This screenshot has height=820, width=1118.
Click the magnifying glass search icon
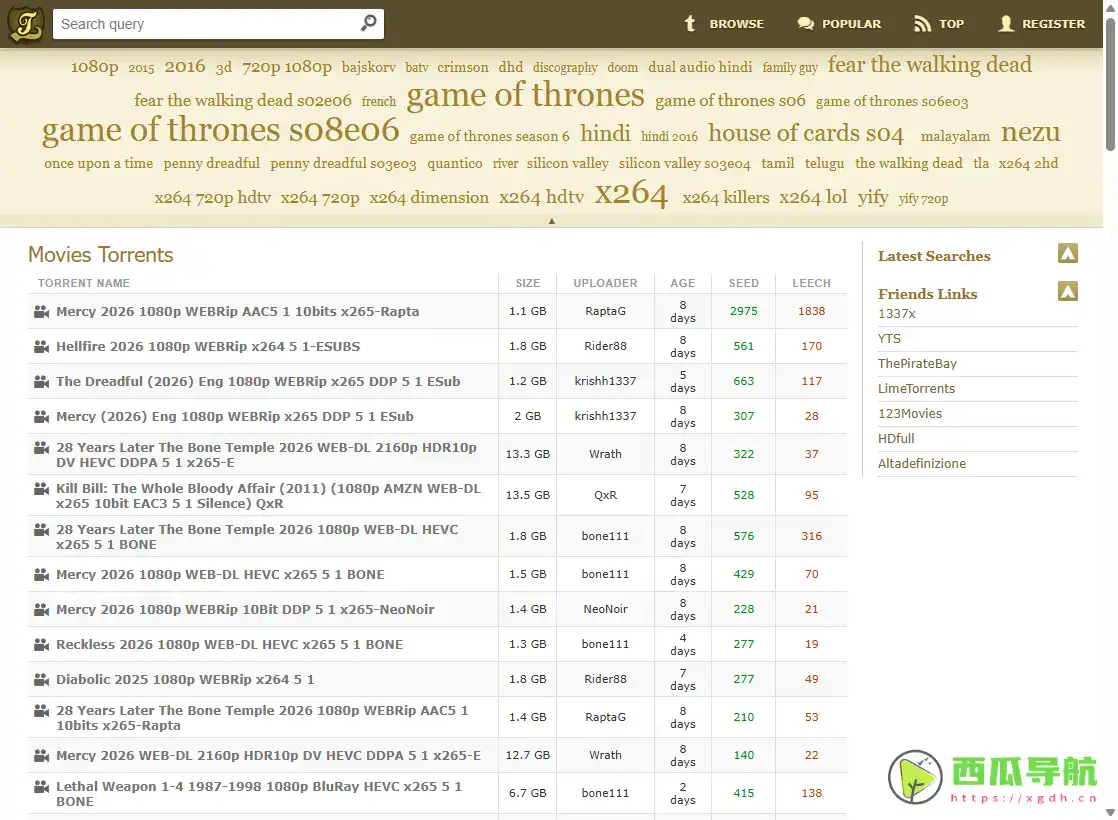tap(367, 23)
